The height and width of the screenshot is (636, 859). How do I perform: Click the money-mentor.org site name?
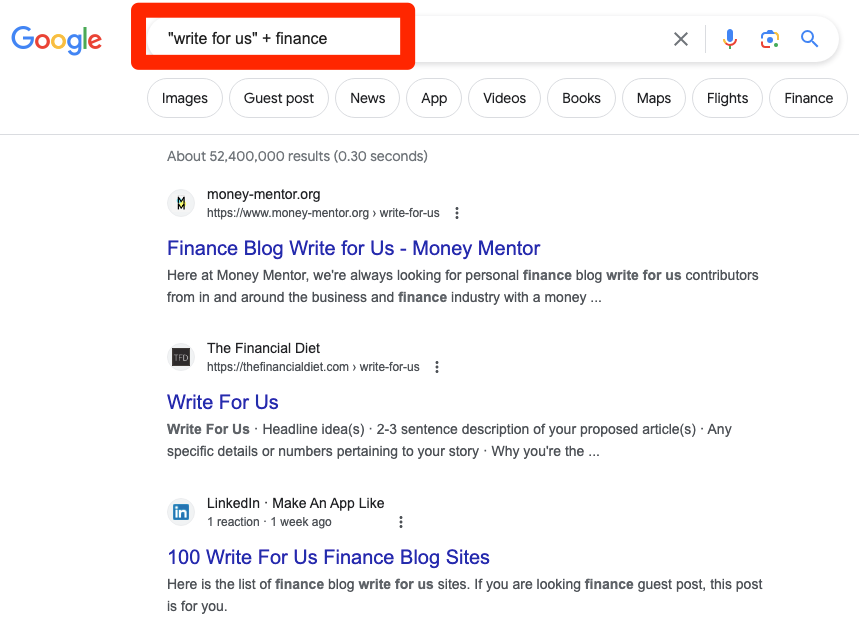[x=264, y=194]
